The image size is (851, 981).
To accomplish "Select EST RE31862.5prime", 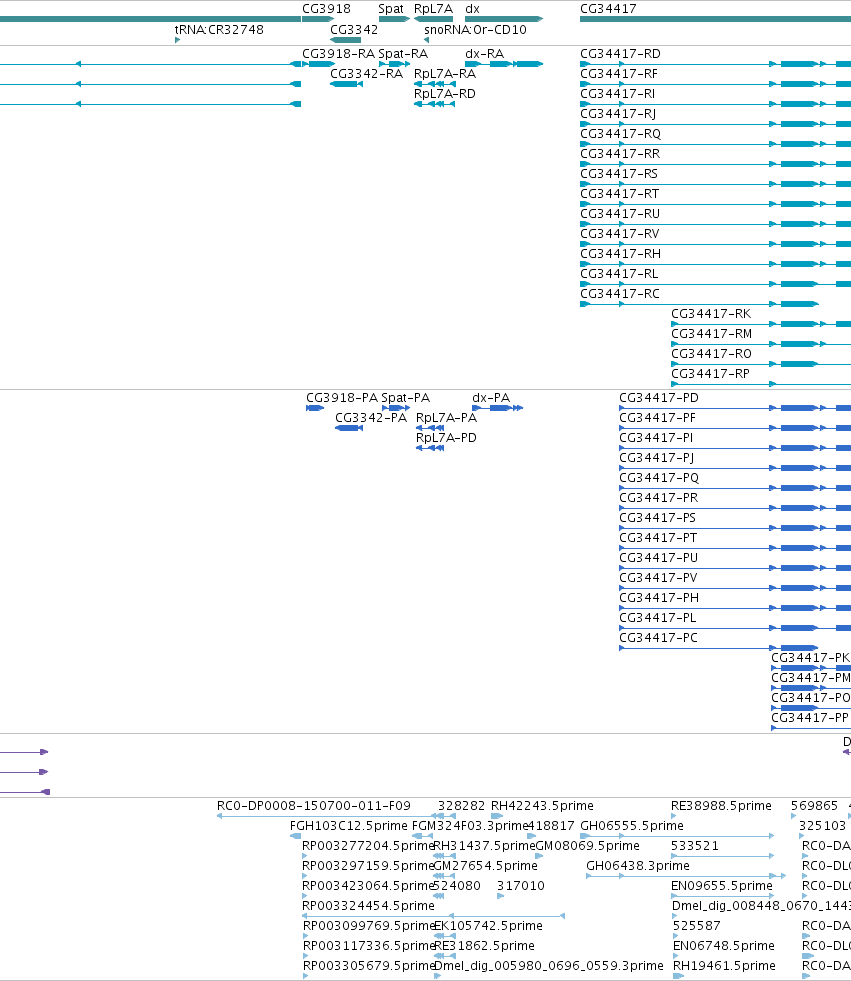I will [x=484, y=946].
